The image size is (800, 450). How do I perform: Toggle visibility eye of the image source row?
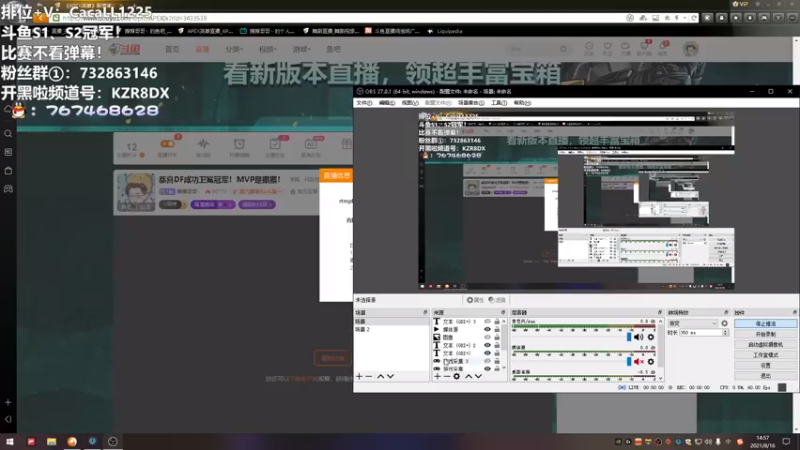tap(487, 337)
